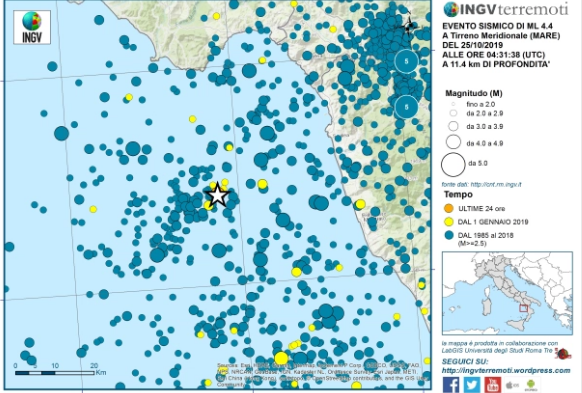Click the 'da 5.0' magnitude legend circle
The image size is (582, 393).
[453, 164]
